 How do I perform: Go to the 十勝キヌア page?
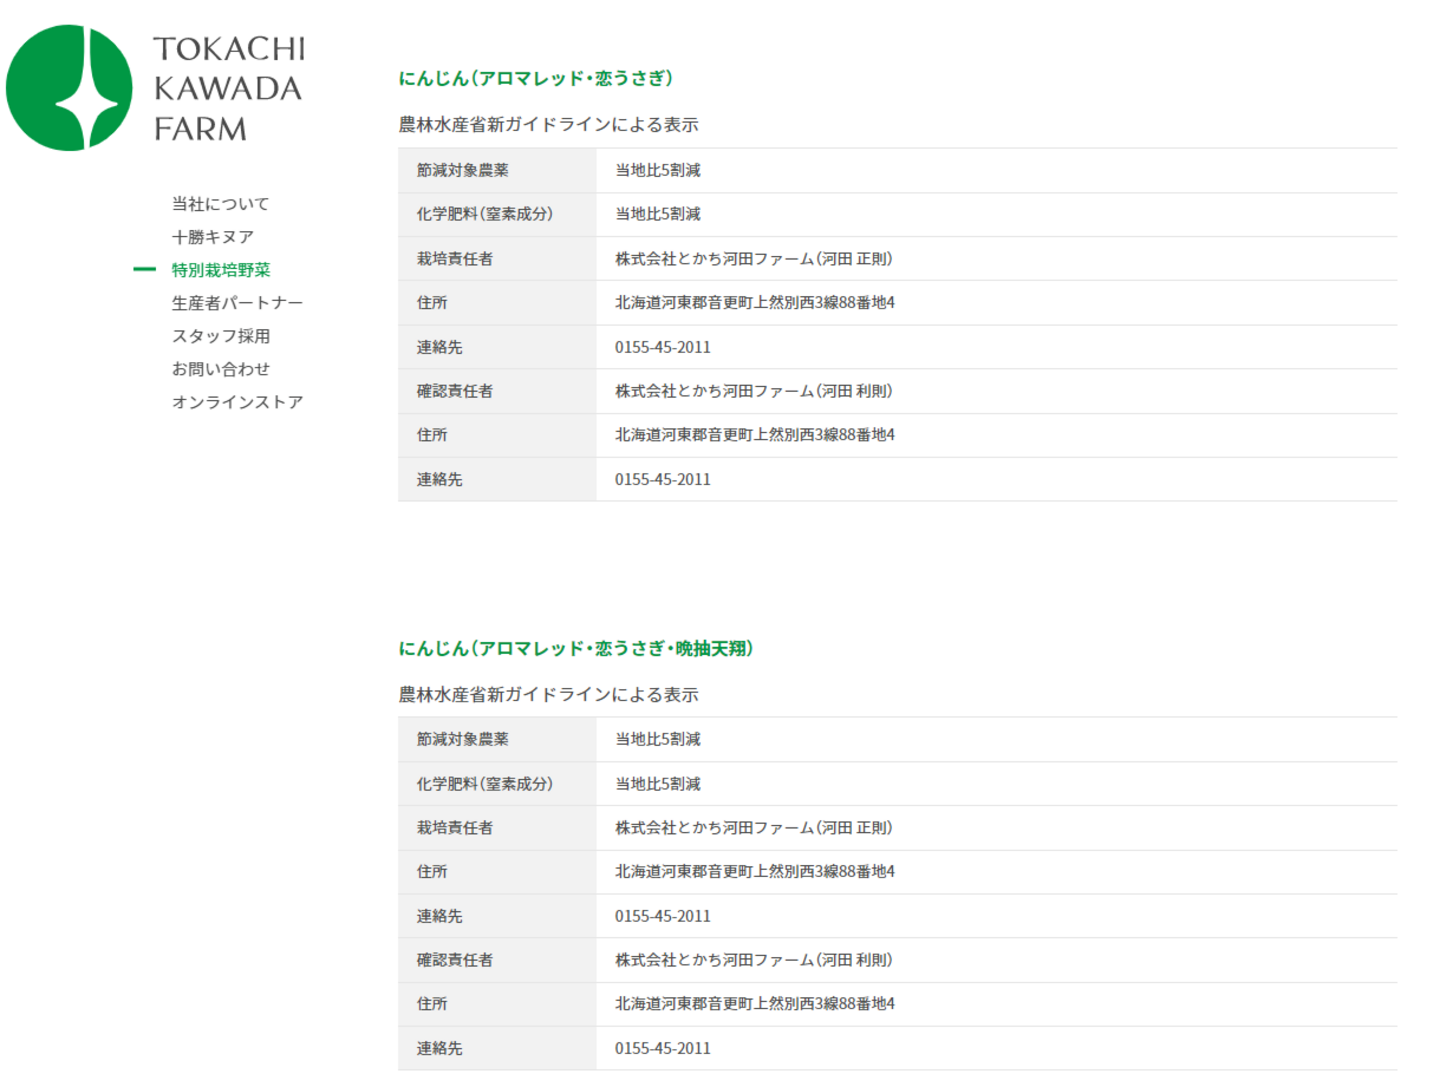point(212,237)
